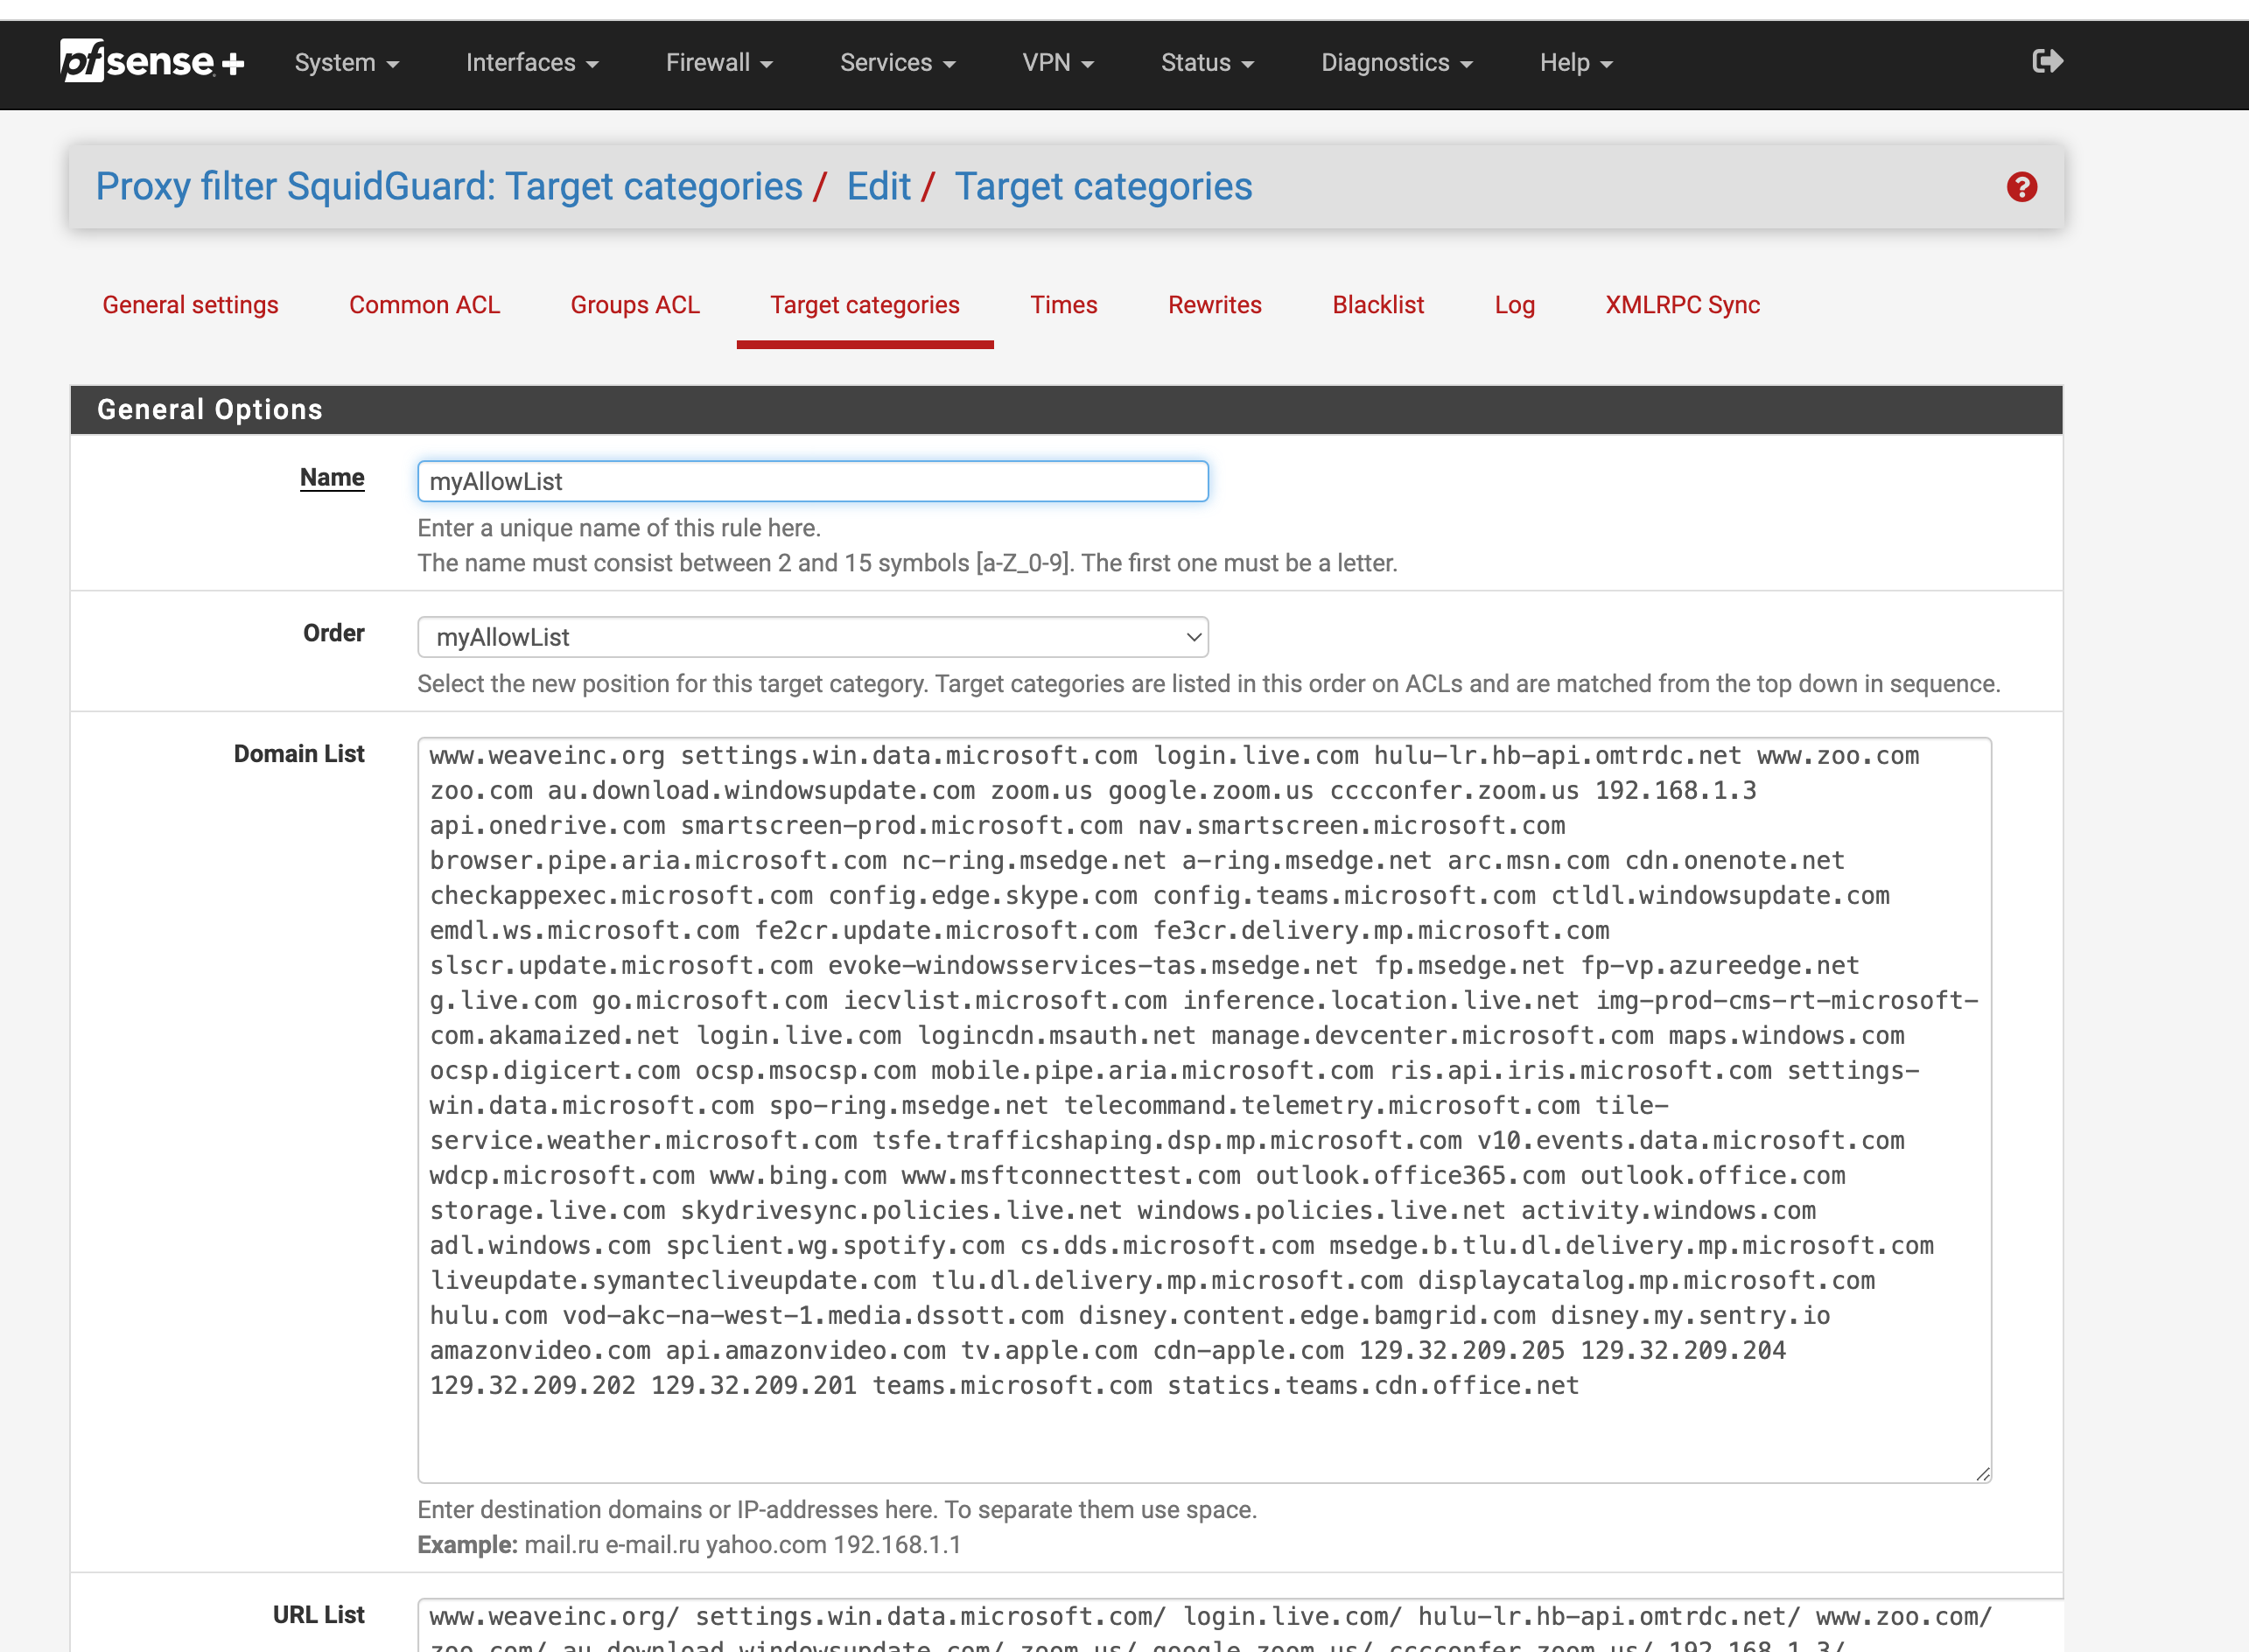Open the XMLRPC Sync tab

coord(1682,305)
